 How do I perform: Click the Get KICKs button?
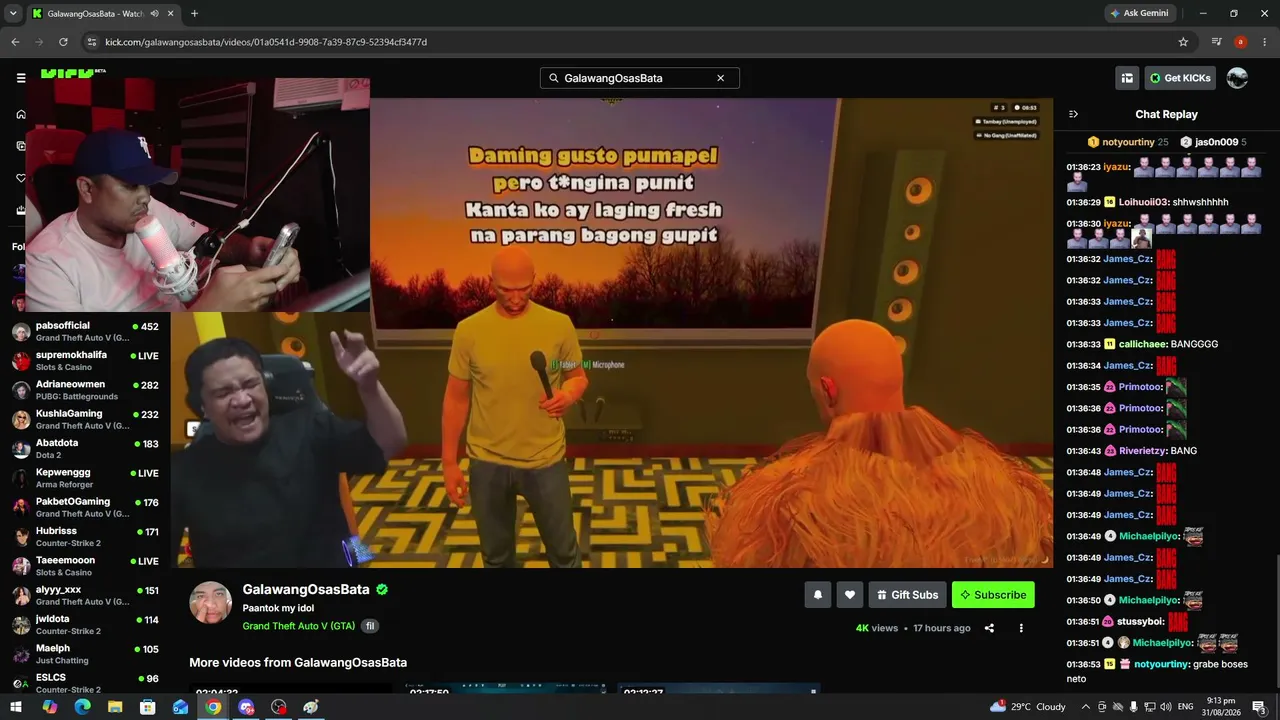[x=1180, y=78]
